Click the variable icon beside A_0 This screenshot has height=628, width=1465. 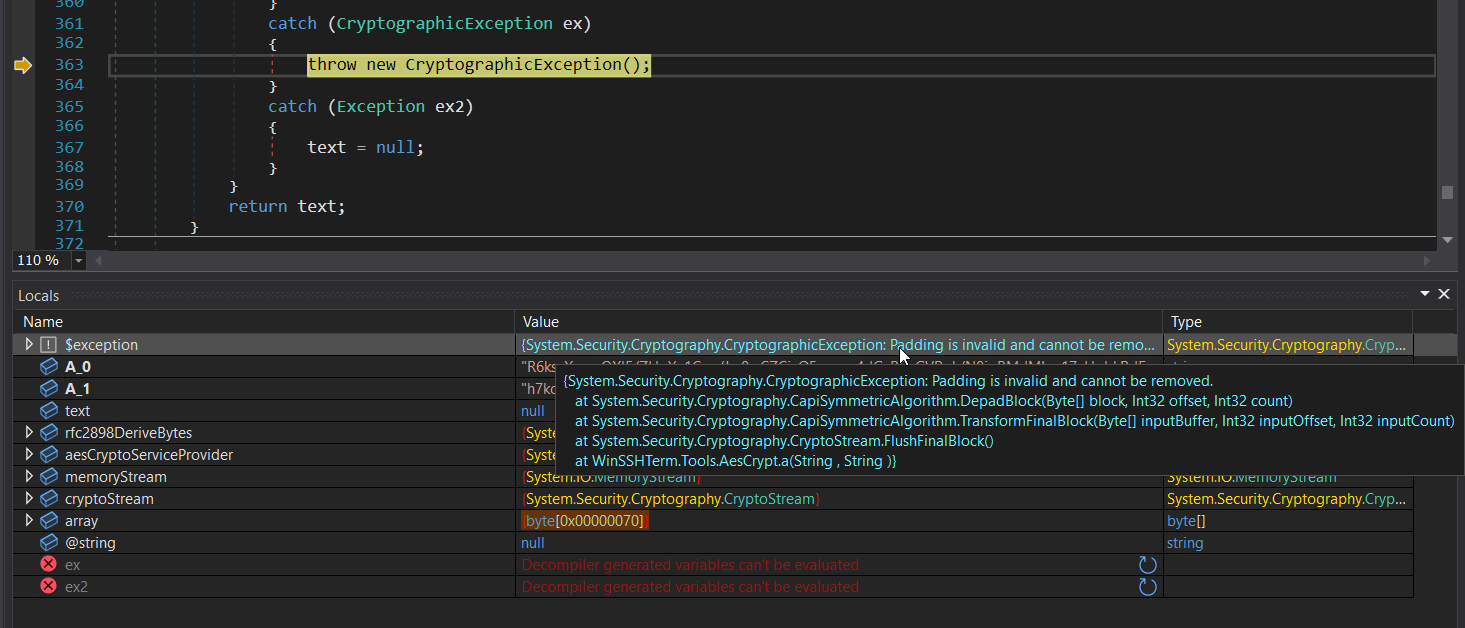point(49,367)
